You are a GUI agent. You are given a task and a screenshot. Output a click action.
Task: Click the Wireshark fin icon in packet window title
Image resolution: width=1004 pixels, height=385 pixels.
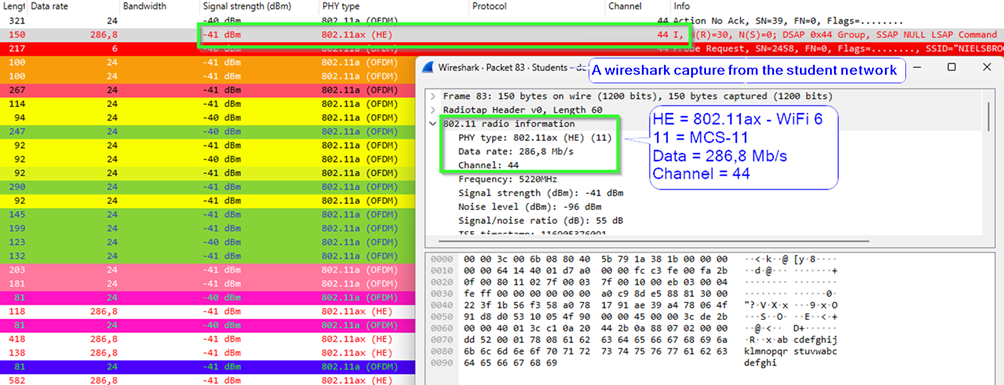pyautogui.click(x=429, y=67)
